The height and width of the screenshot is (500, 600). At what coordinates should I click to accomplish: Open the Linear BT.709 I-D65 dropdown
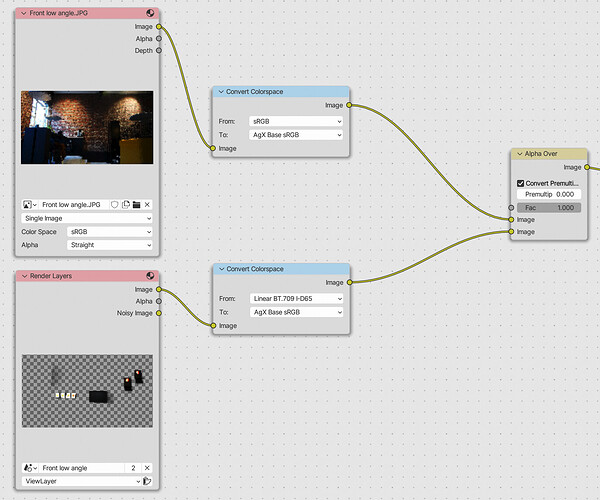click(x=297, y=298)
